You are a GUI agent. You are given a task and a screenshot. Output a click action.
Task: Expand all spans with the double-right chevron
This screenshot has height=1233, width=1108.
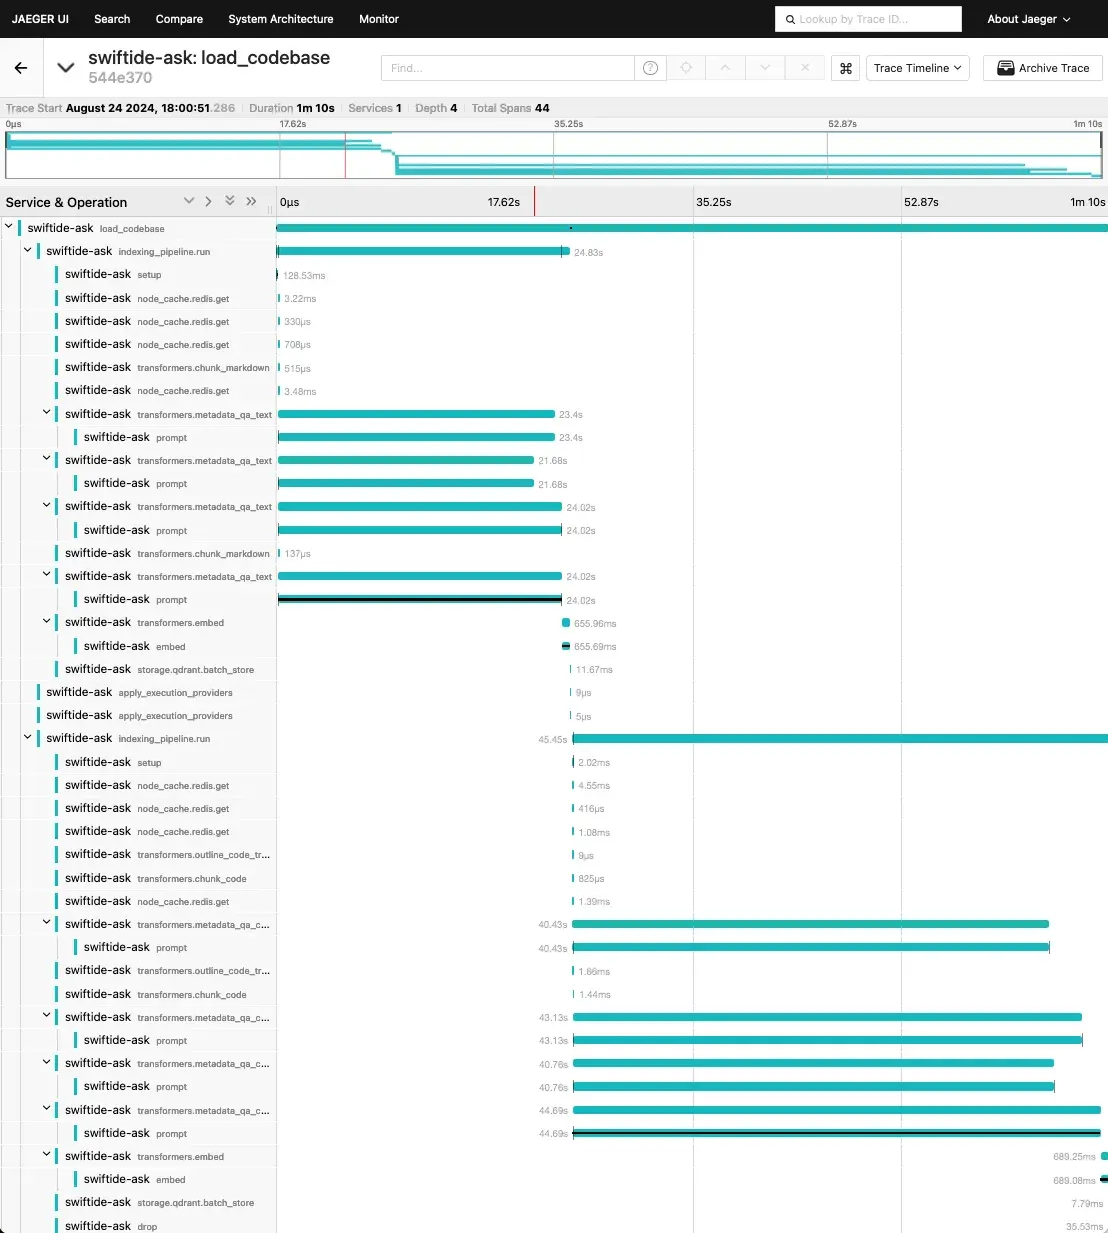[251, 201]
